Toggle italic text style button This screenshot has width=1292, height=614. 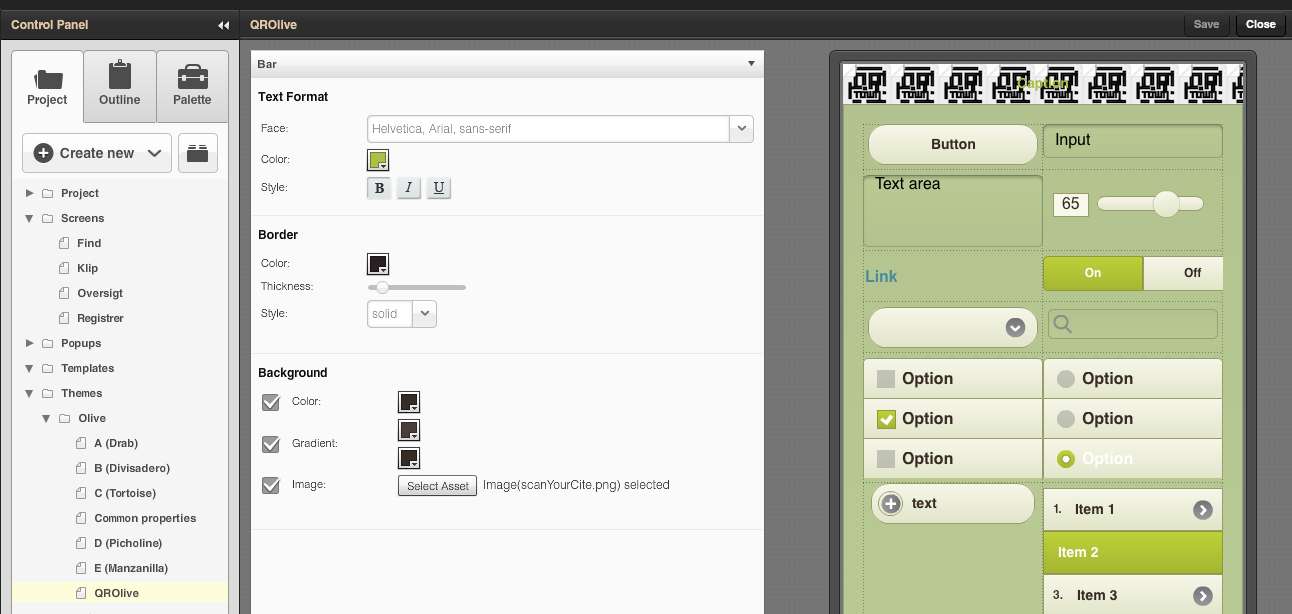click(x=408, y=188)
